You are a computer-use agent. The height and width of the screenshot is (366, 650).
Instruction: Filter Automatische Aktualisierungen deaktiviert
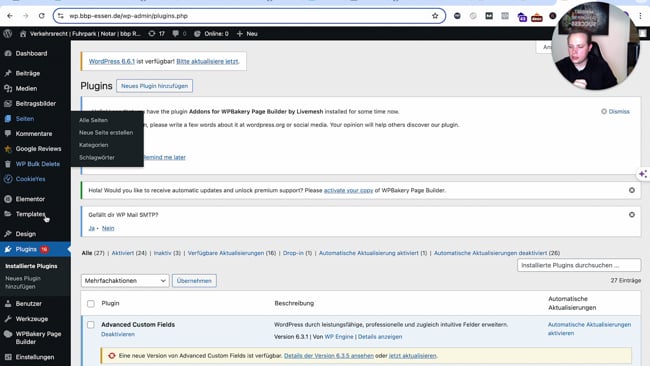[490, 253]
